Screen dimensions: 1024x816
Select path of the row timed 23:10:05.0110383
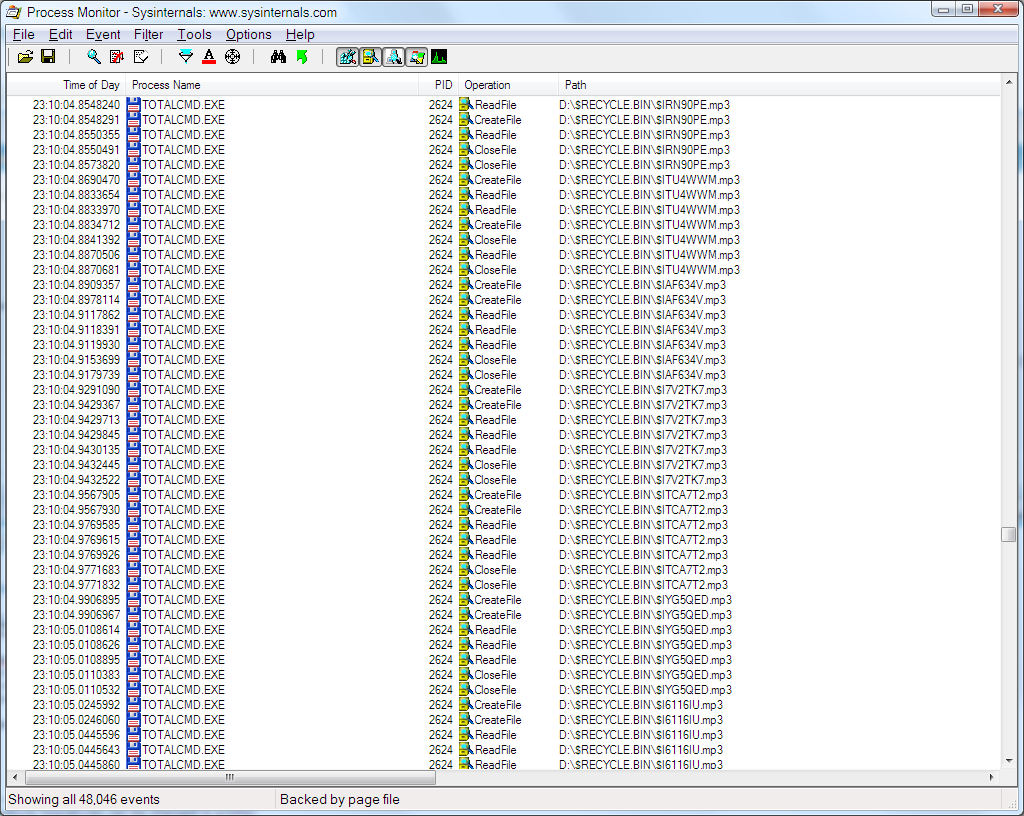(645, 675)
